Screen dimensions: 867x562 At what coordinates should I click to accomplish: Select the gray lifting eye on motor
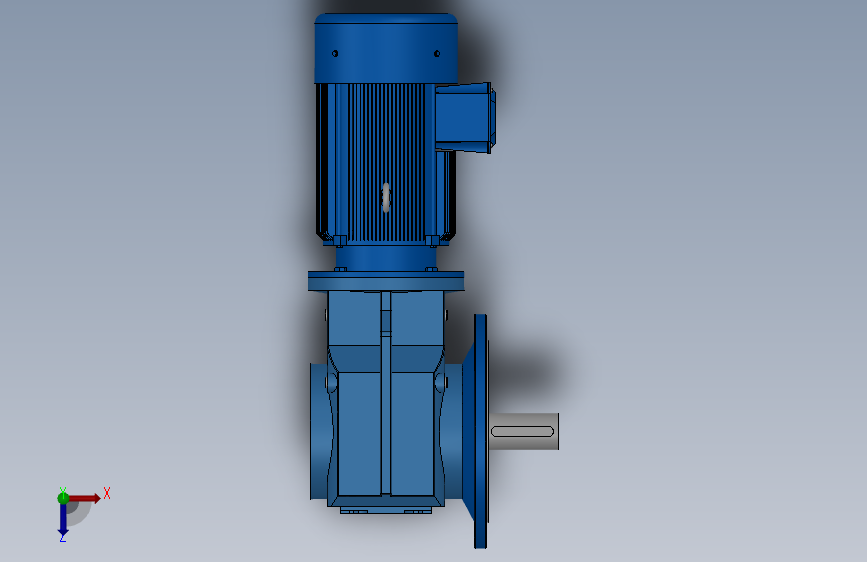pos(386,197)
